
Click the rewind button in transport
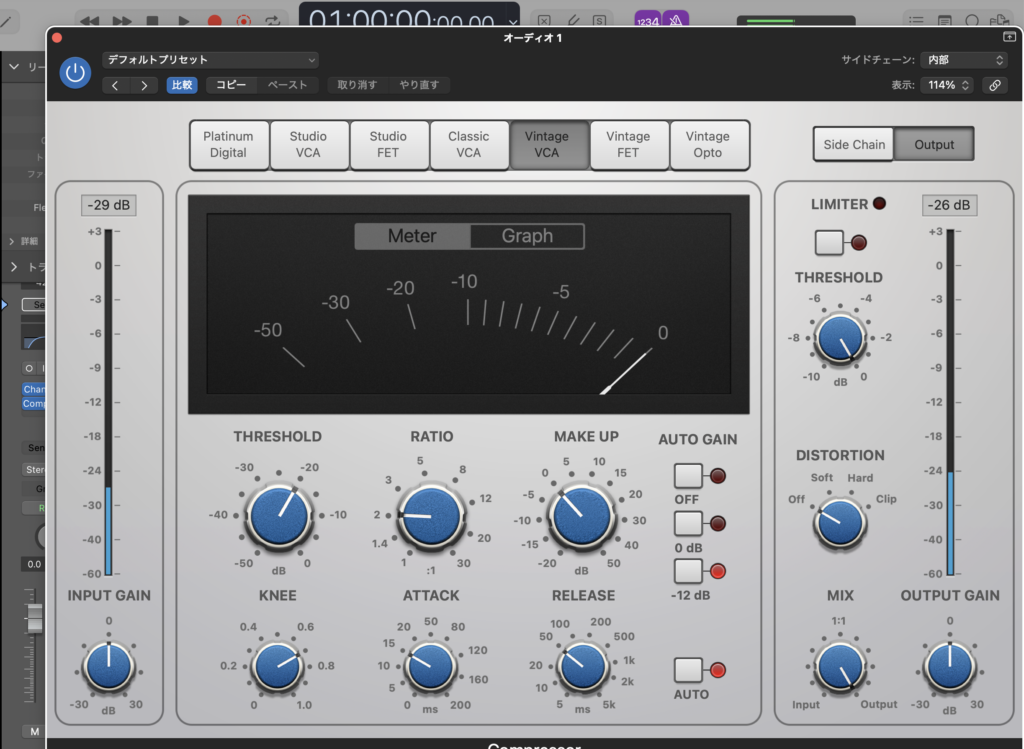point(89,20)
